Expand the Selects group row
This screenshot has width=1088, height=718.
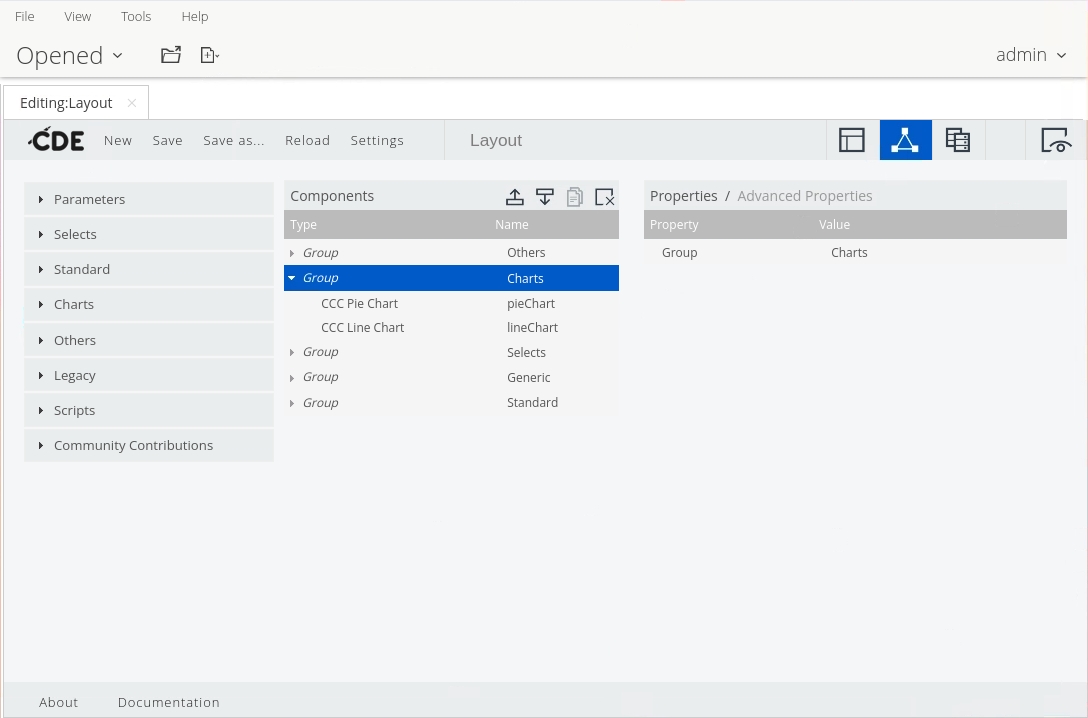pos(292,352)
